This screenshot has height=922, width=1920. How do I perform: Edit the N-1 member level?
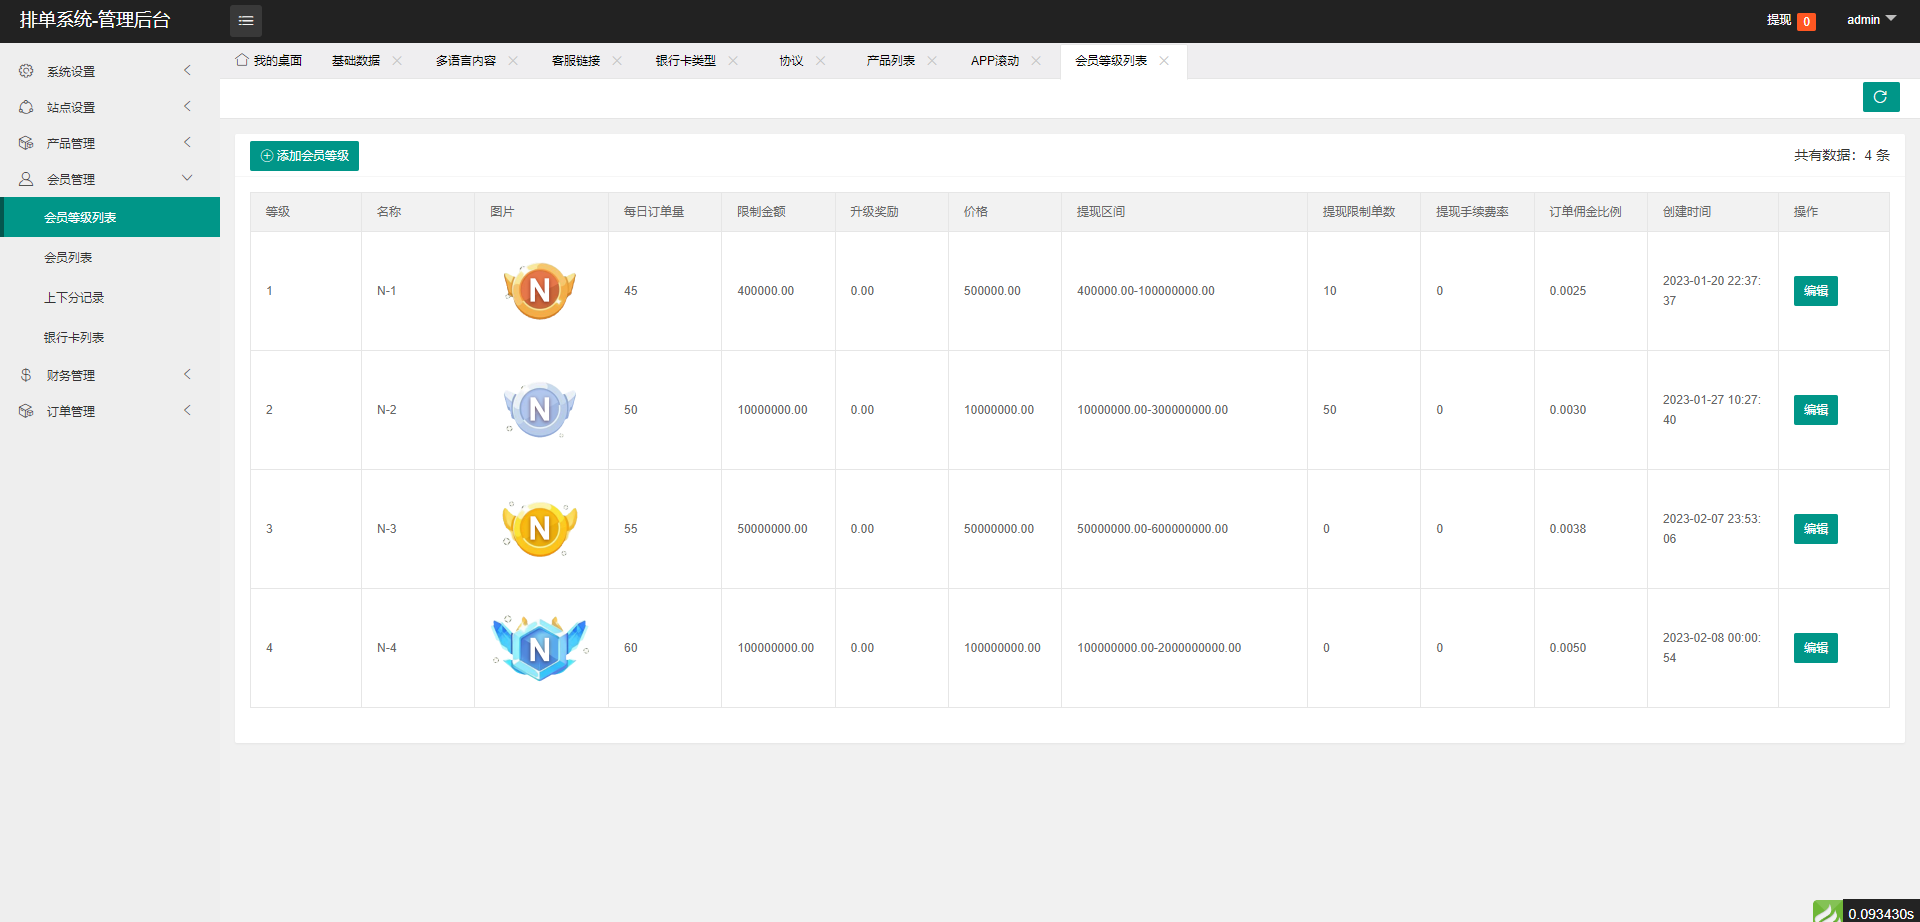[x=1815, y=290]
